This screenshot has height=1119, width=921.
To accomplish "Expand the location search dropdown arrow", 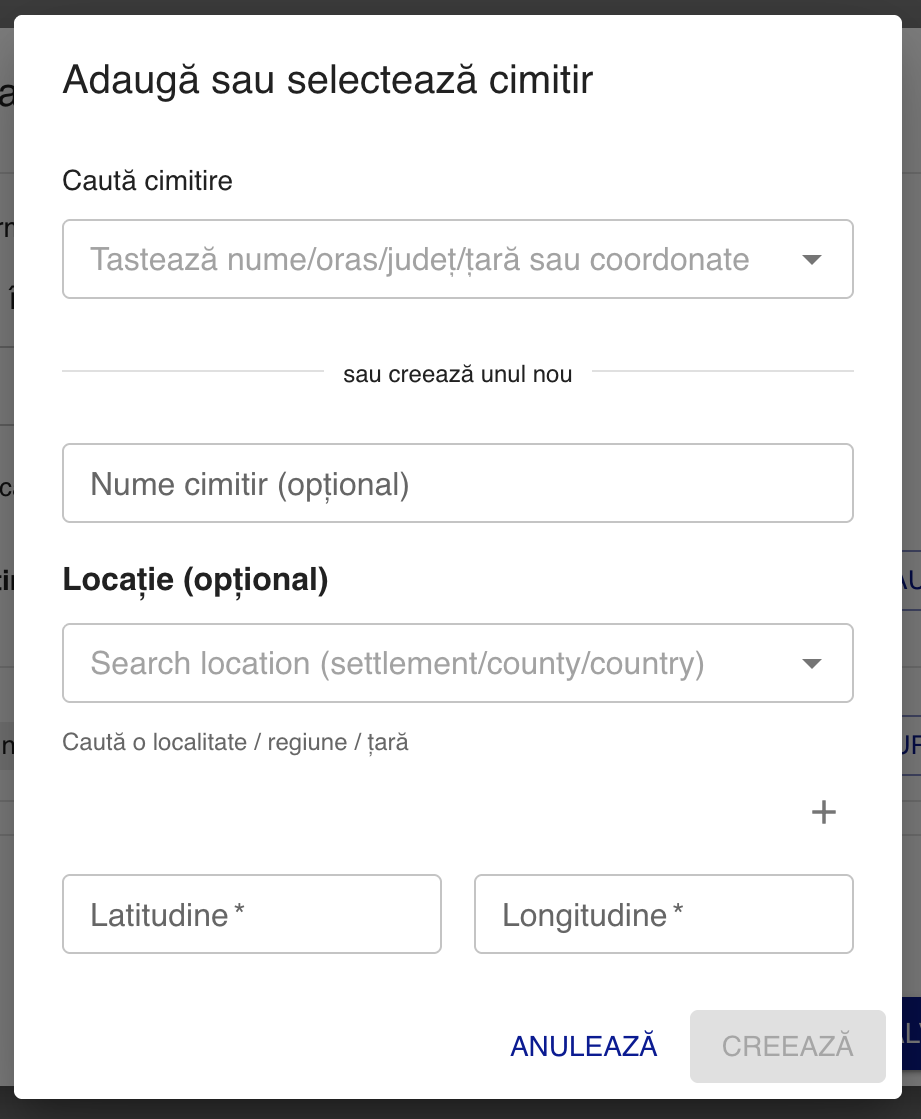I will (x=812, y=663).
